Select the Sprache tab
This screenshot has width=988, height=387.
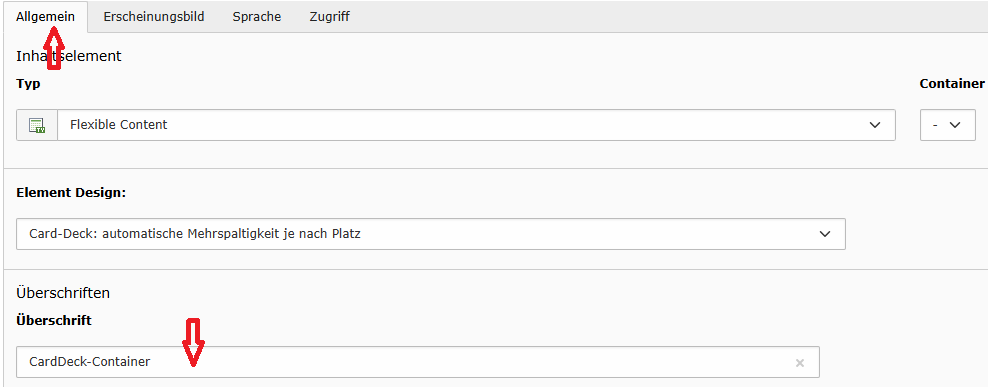click(256, 17)
